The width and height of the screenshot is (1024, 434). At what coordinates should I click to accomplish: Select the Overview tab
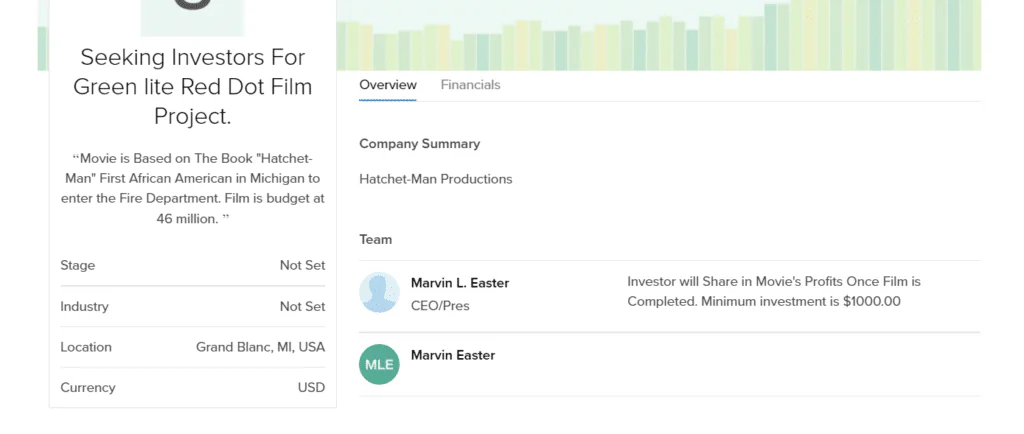coord(388,85)
